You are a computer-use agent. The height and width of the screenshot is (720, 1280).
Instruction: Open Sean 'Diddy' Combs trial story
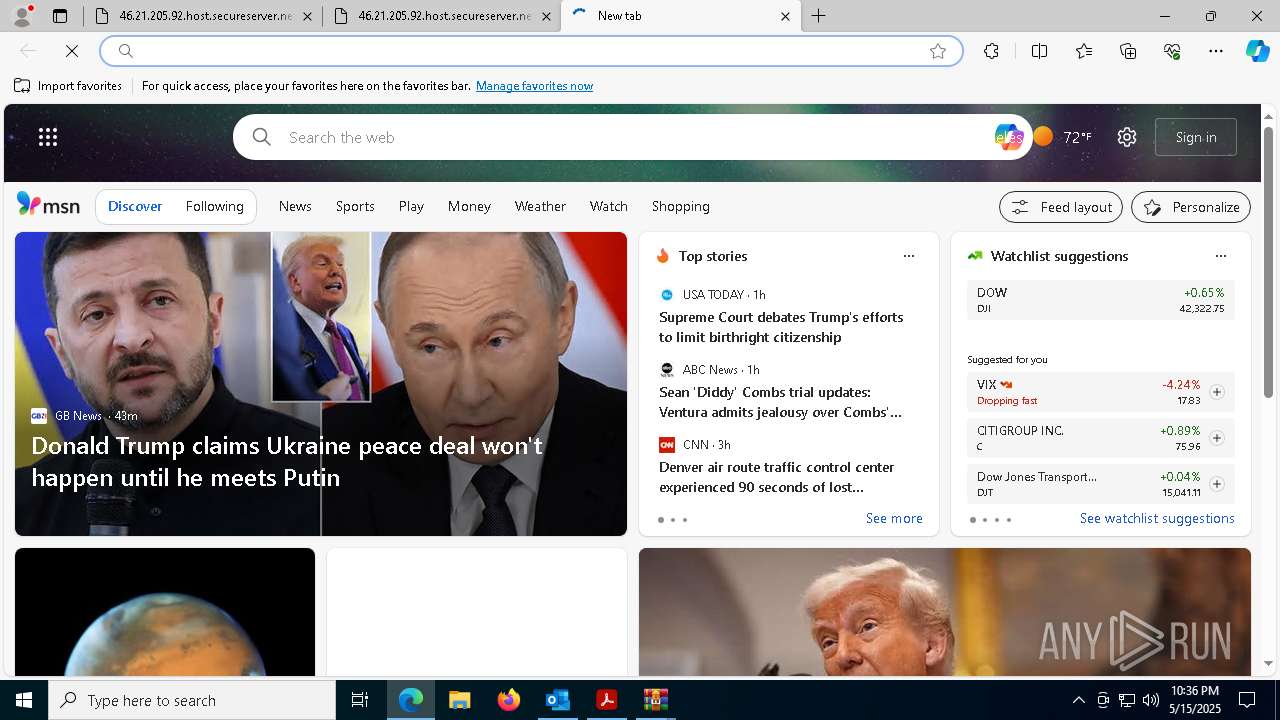tap(780, 402)
